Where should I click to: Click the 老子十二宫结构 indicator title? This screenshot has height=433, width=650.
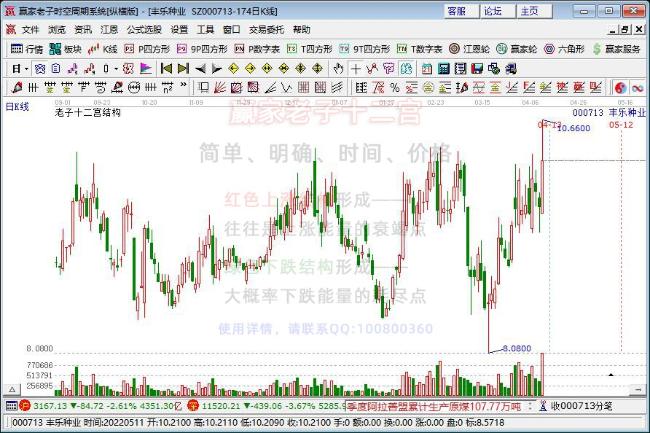87,112
